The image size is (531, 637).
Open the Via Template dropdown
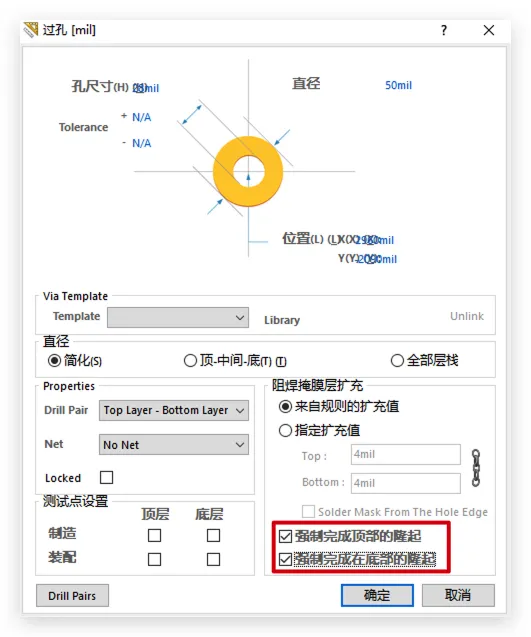[x=178, y=317]
